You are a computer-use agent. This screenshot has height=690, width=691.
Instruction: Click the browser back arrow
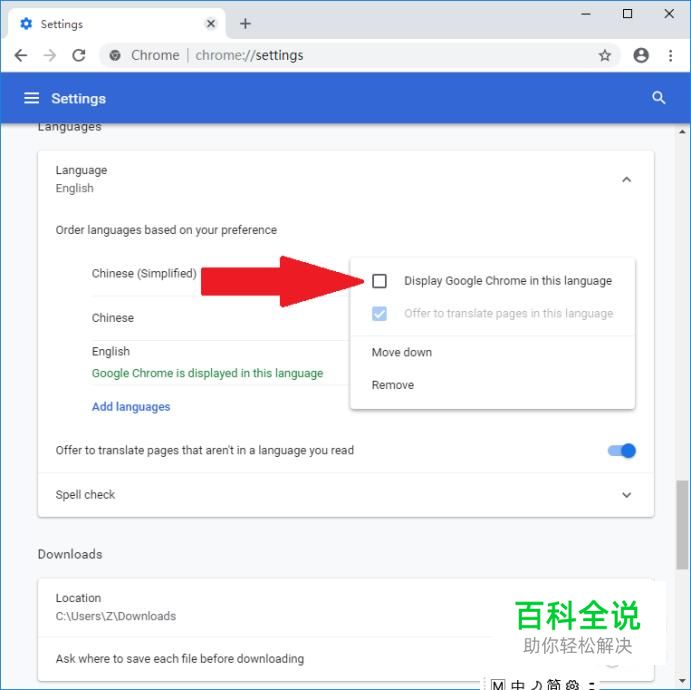21,55
